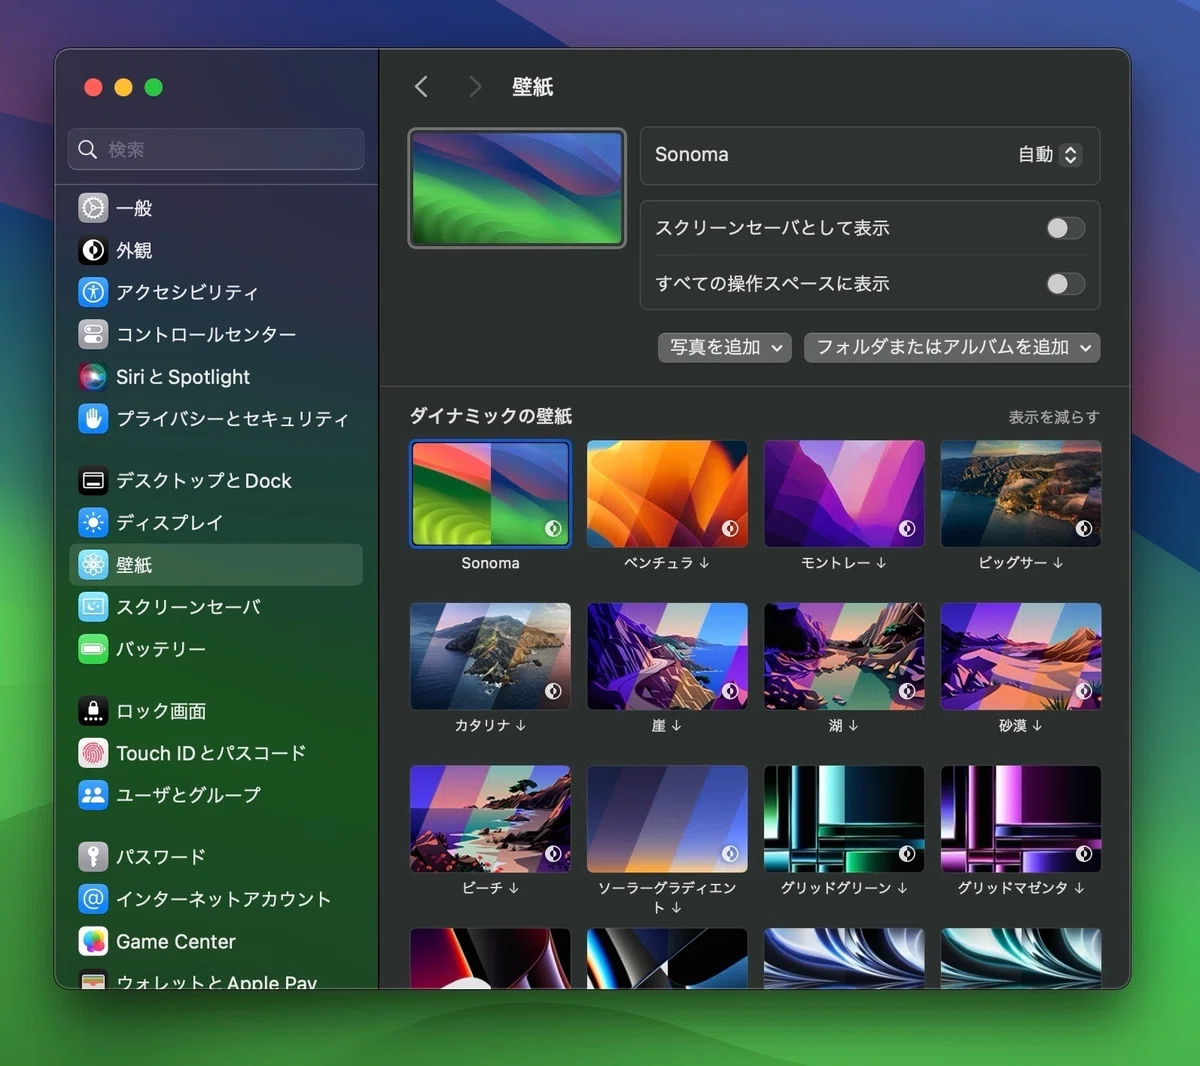Select 湖 wallpaper thumbnail

coord(844,656)
